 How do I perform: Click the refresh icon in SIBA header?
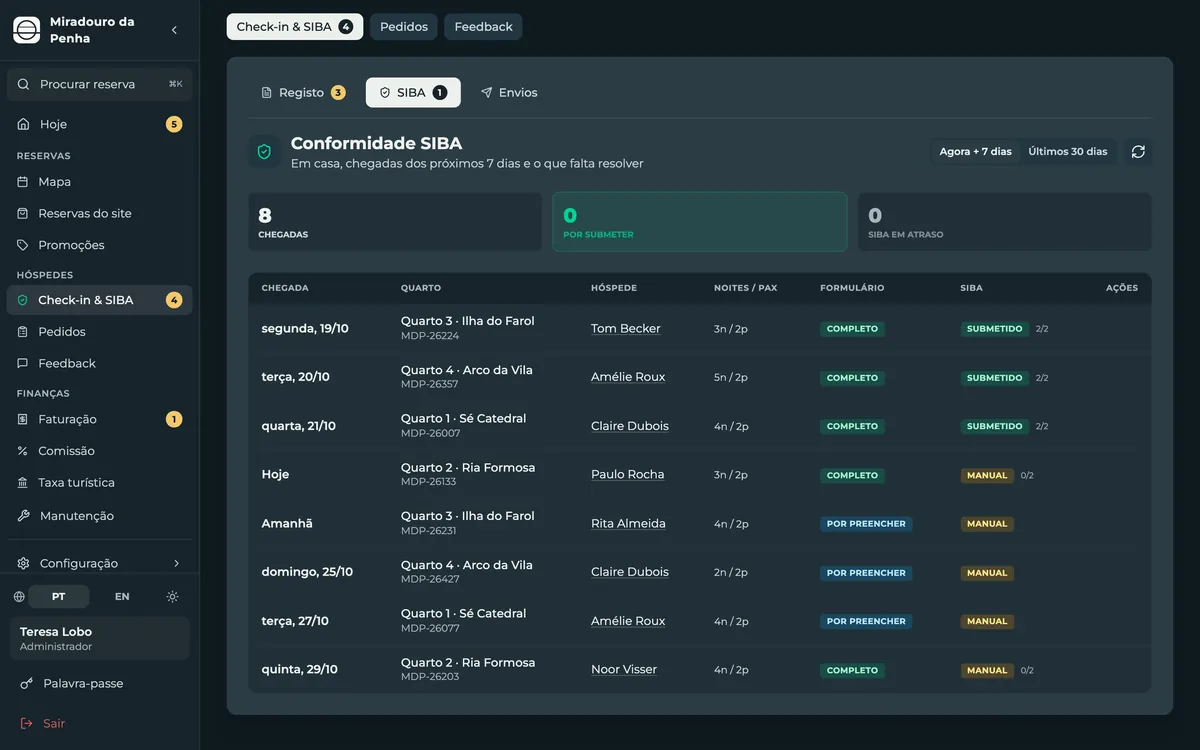pos(1138,152)
